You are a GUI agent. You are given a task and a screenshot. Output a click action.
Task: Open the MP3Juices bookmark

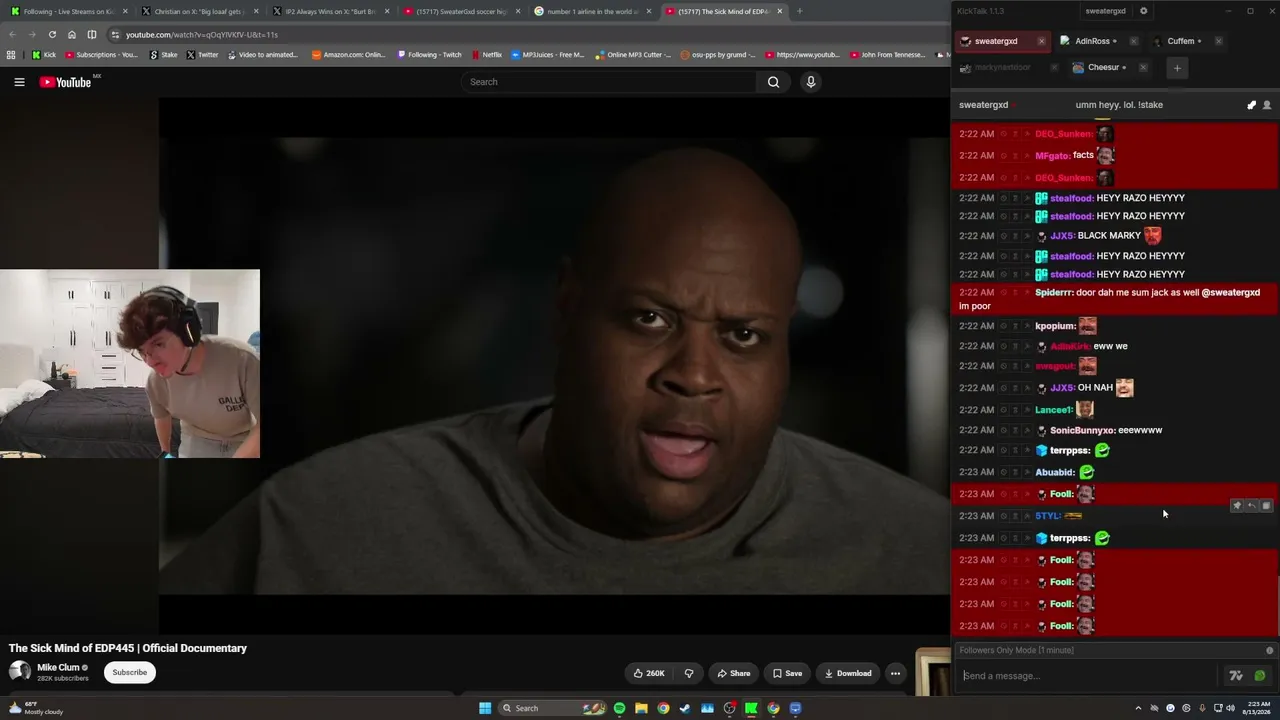point(548,55)
